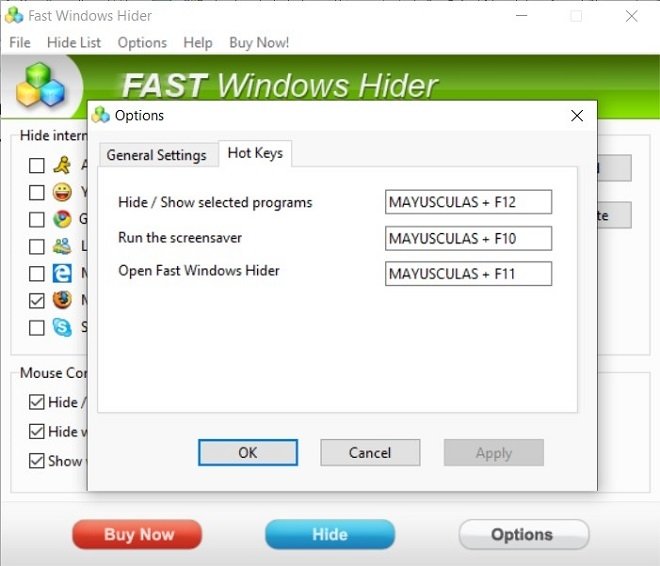Viewport: 660px width, 566px height.
Task: Uncheck the second Hide mouse control checkbox
Action: coord(37,431)
